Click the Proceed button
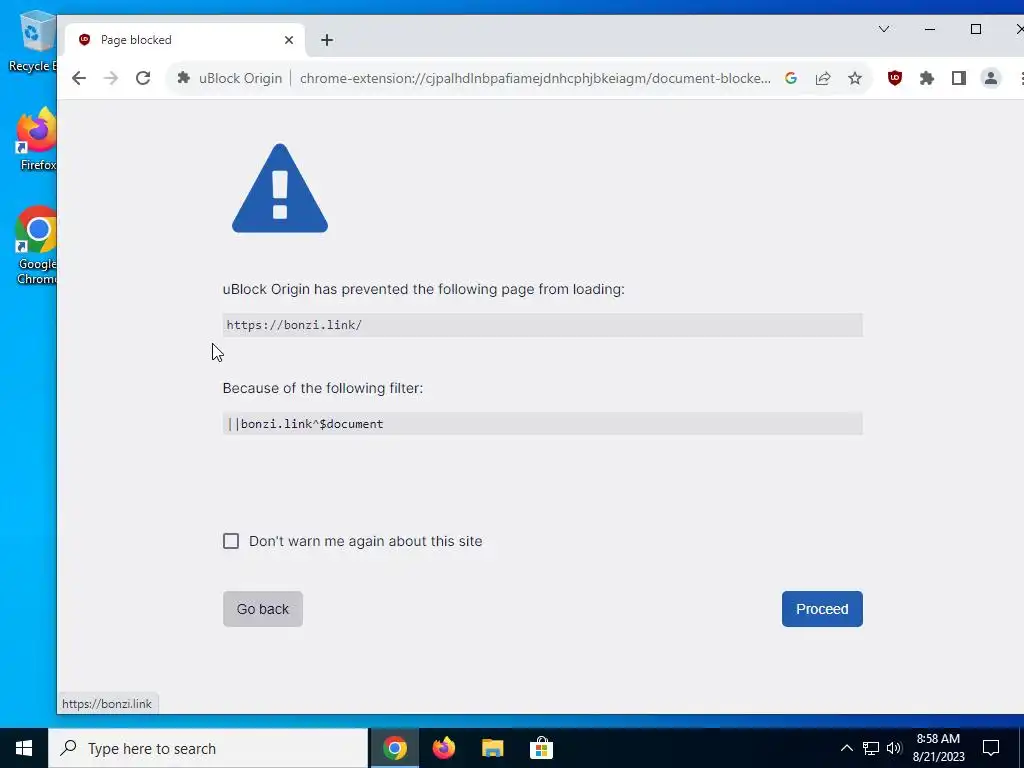This screenshot has height=768, width=1024. pyautogui.click(x=822, y=609)
